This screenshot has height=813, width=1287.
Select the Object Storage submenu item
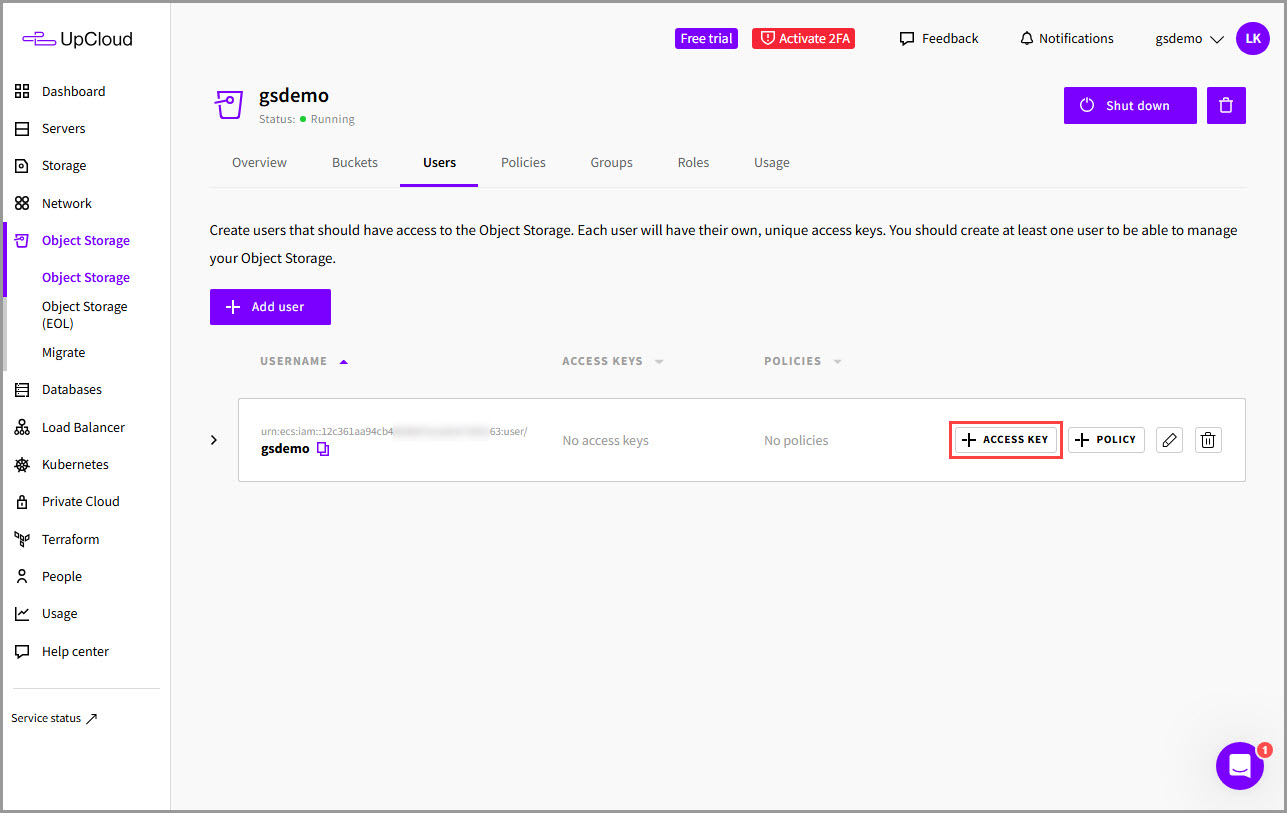point(86,278)
